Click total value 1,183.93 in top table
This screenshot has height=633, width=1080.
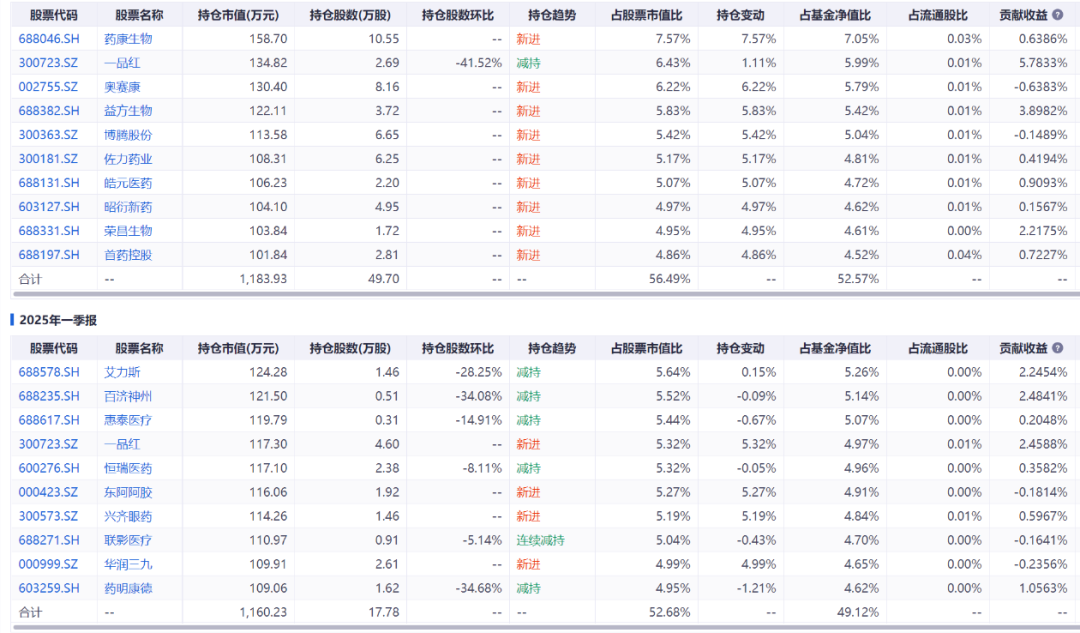click(263, 279)
